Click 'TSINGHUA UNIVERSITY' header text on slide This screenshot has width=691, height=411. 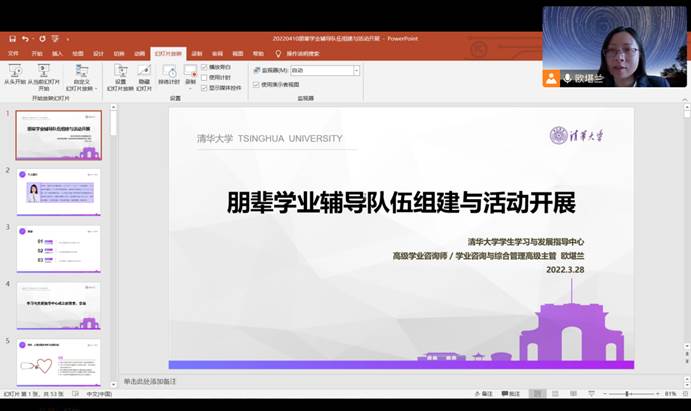290,138
